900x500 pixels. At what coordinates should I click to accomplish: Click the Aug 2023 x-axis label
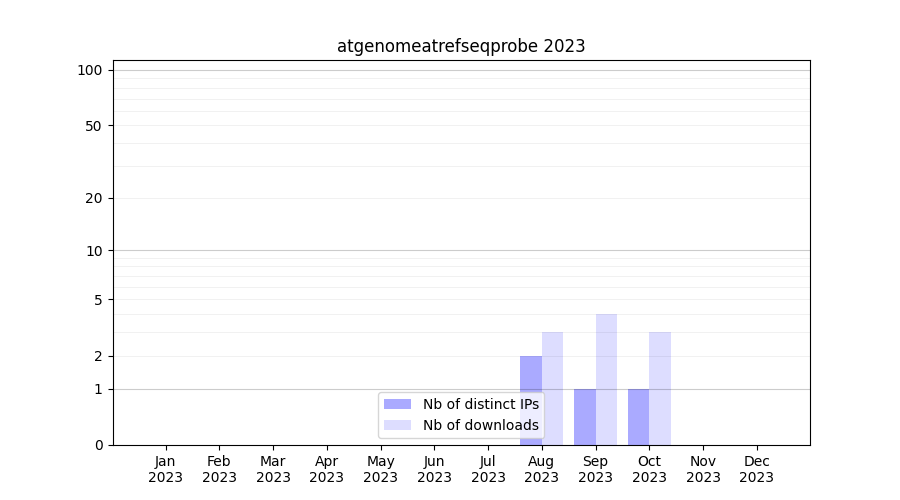541,469
